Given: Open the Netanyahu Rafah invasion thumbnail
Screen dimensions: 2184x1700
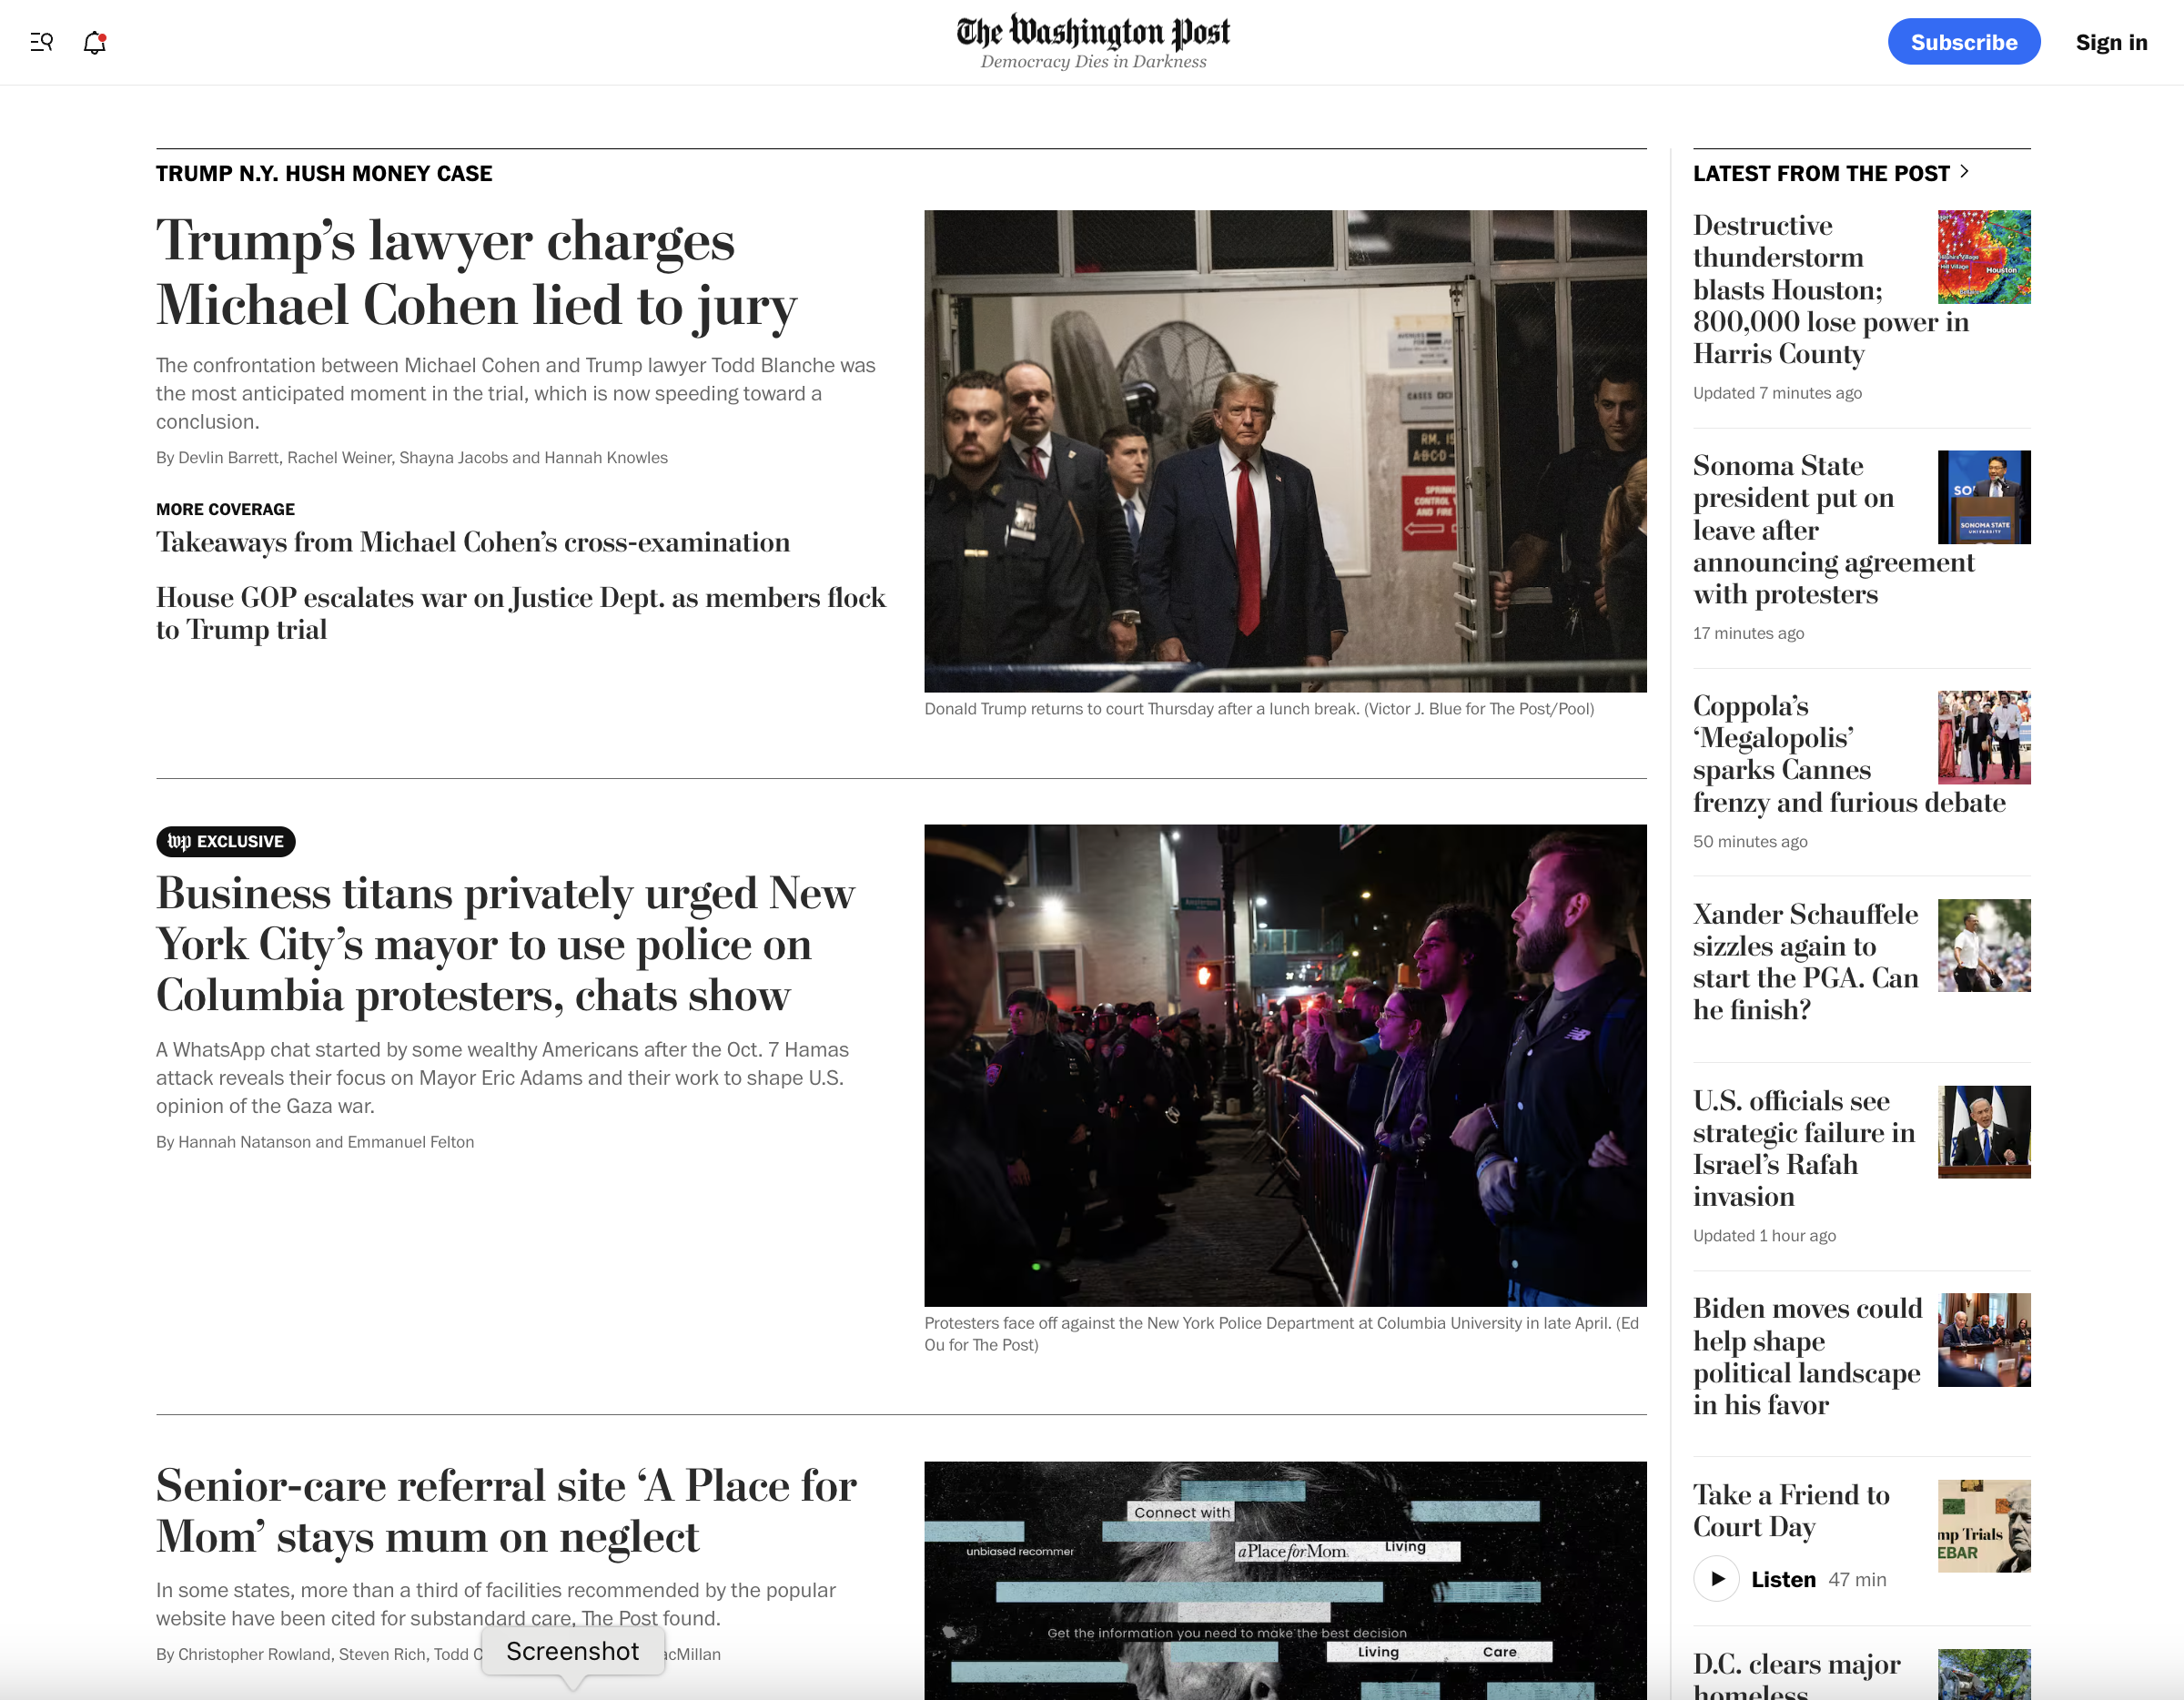Looking at the screenshot, I should (x=1984, y=1132).
